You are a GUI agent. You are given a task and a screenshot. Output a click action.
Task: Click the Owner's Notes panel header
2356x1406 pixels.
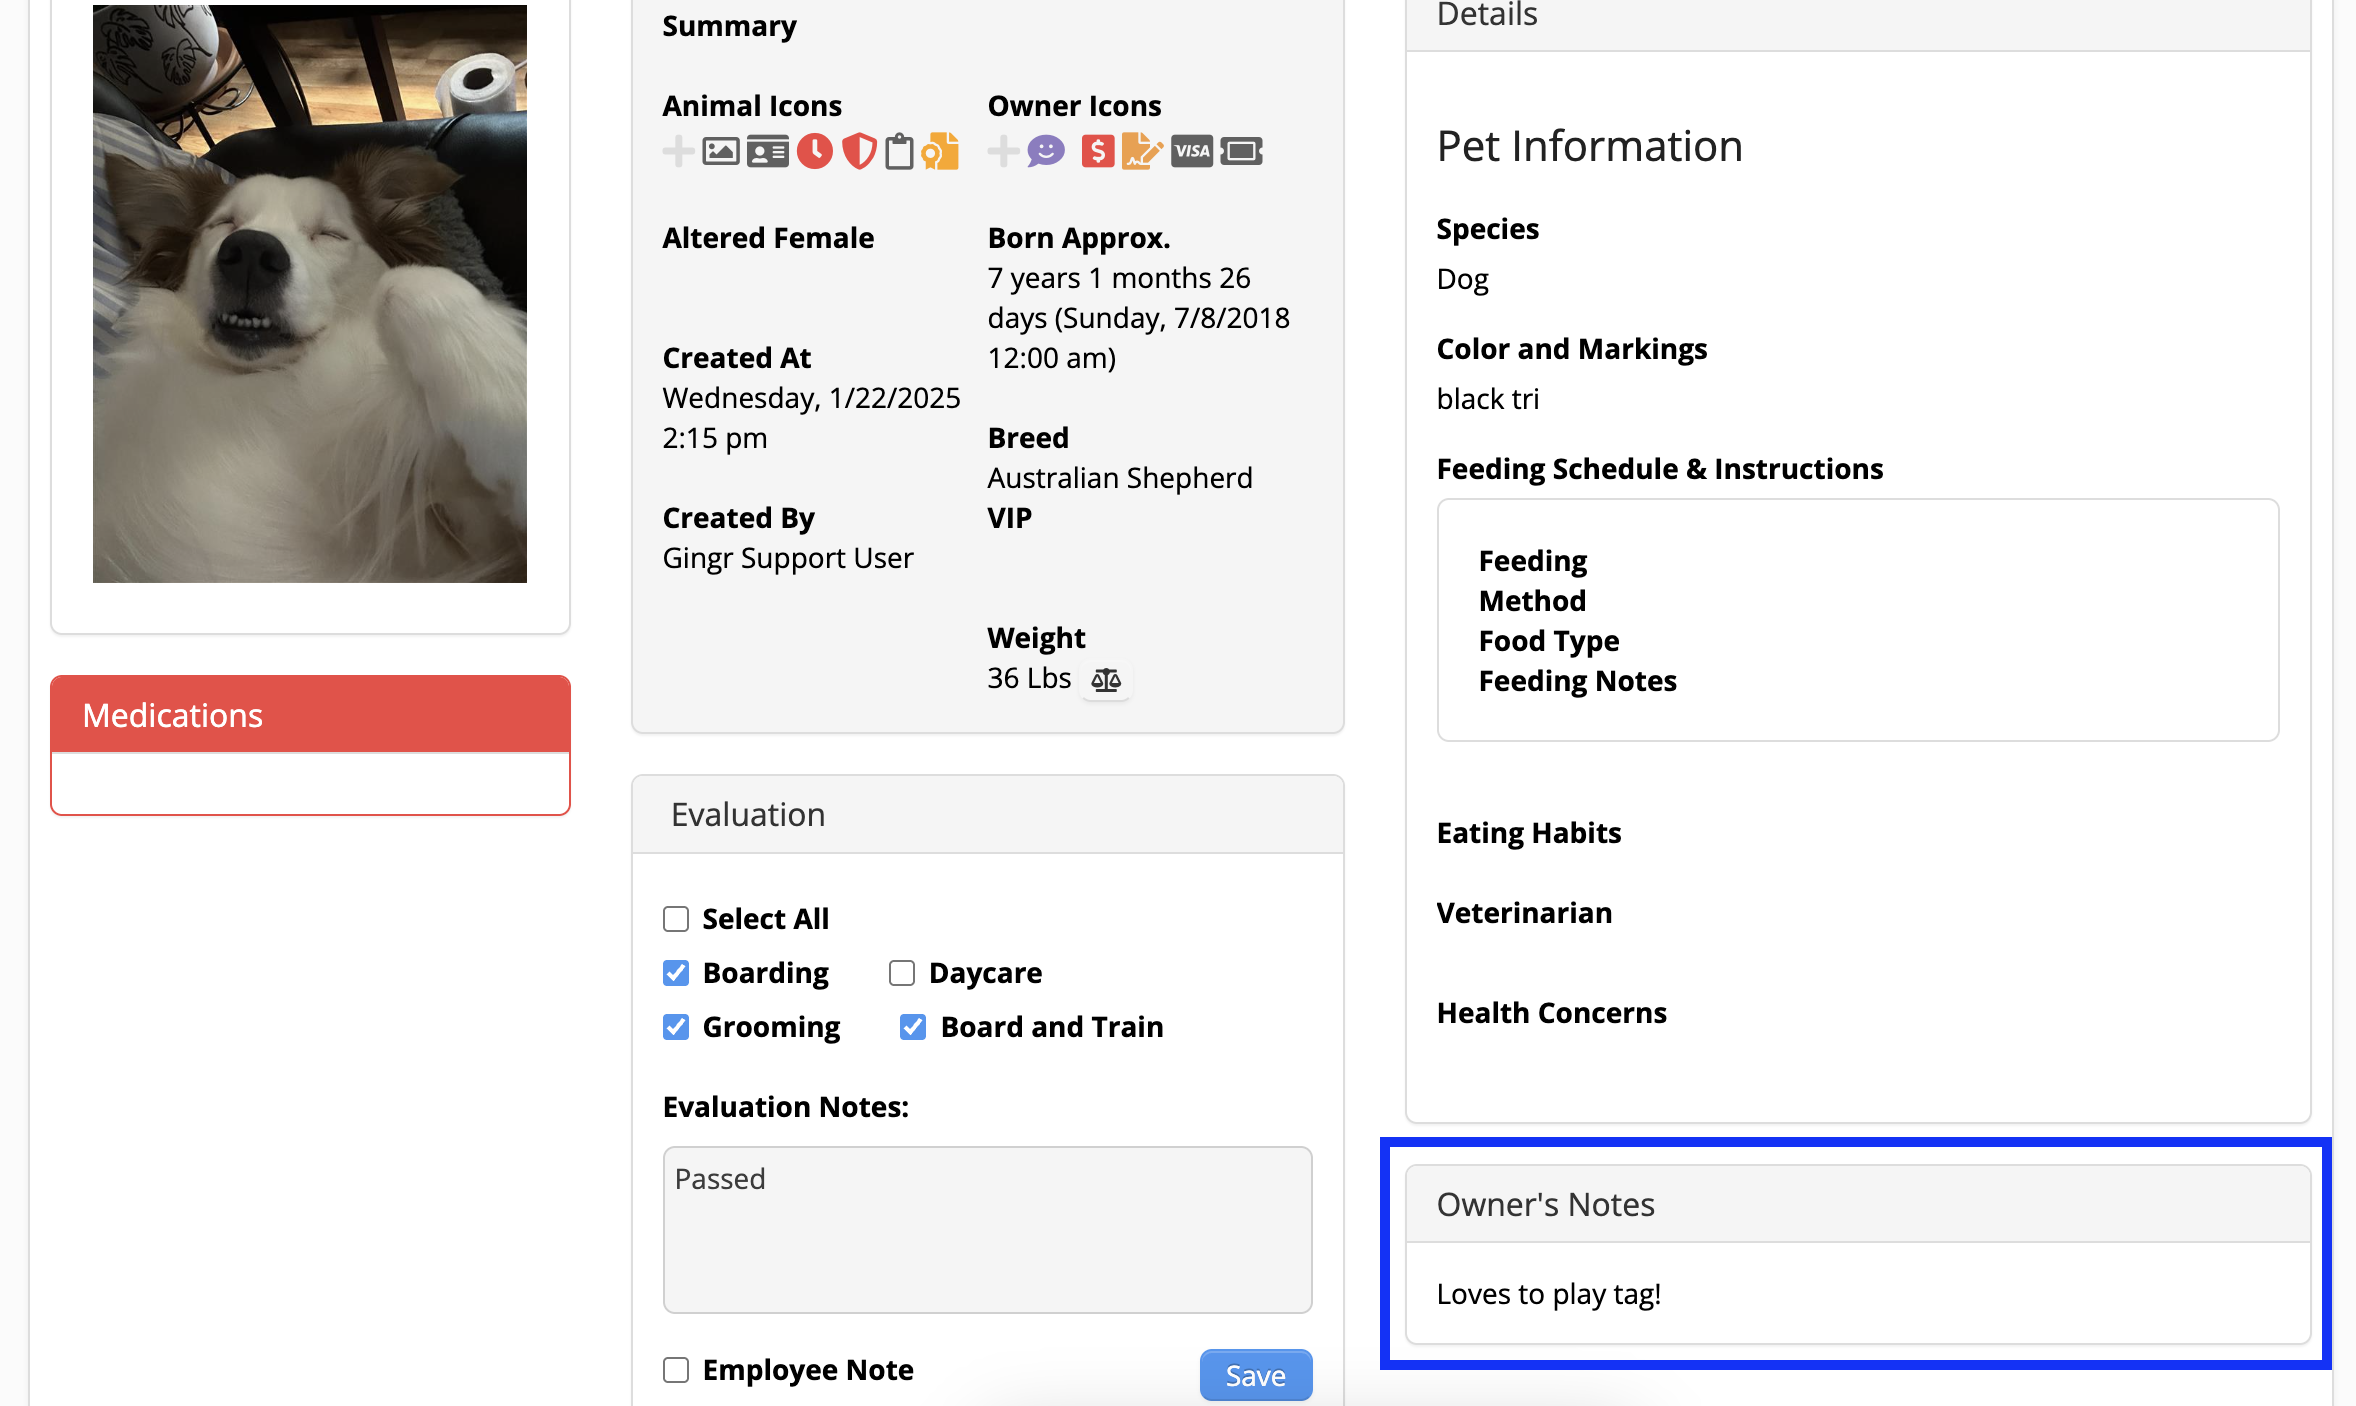[x=1858, y=1204]
